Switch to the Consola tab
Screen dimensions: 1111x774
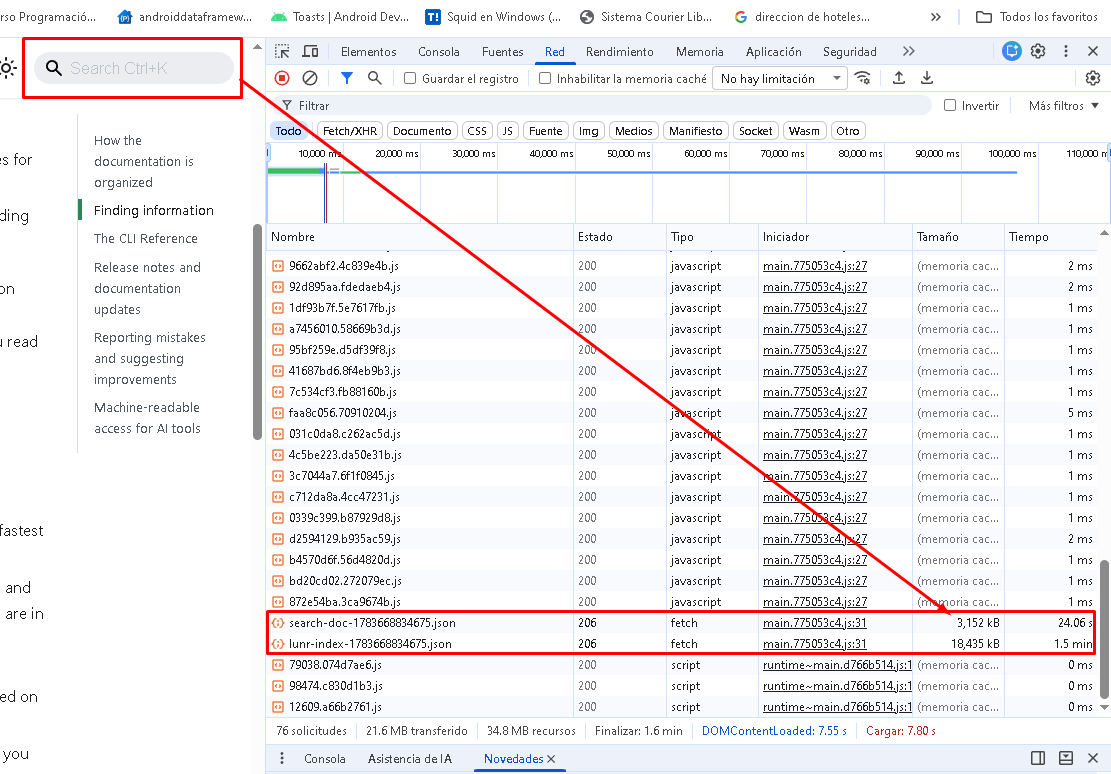click(x=439, y=52)
